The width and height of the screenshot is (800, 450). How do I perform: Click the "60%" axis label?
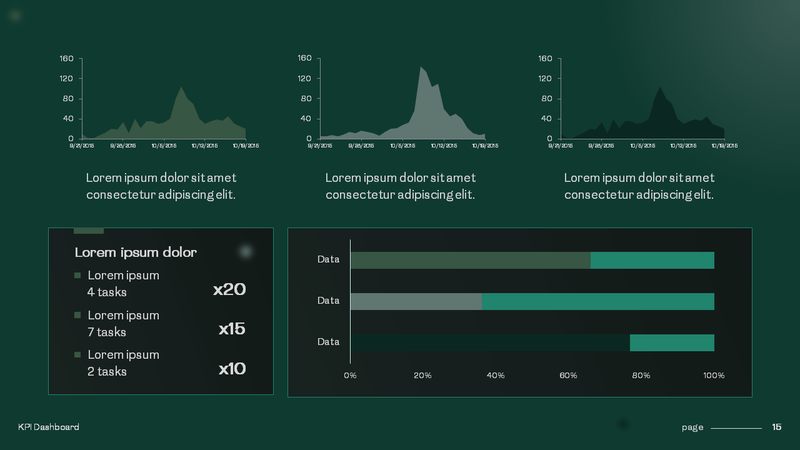tap(568, 376)
